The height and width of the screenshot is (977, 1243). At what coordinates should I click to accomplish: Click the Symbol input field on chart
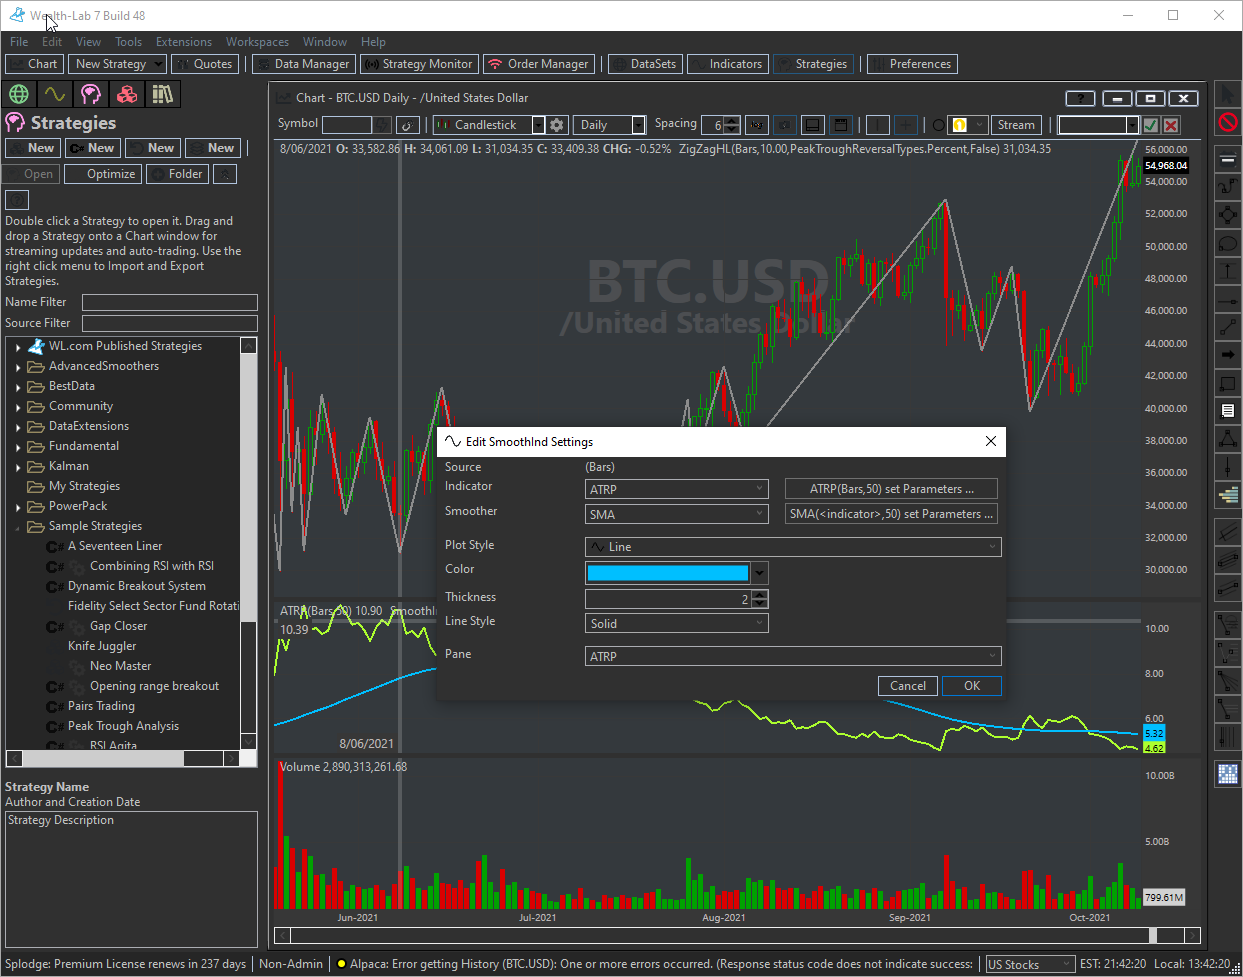point(347,125)
